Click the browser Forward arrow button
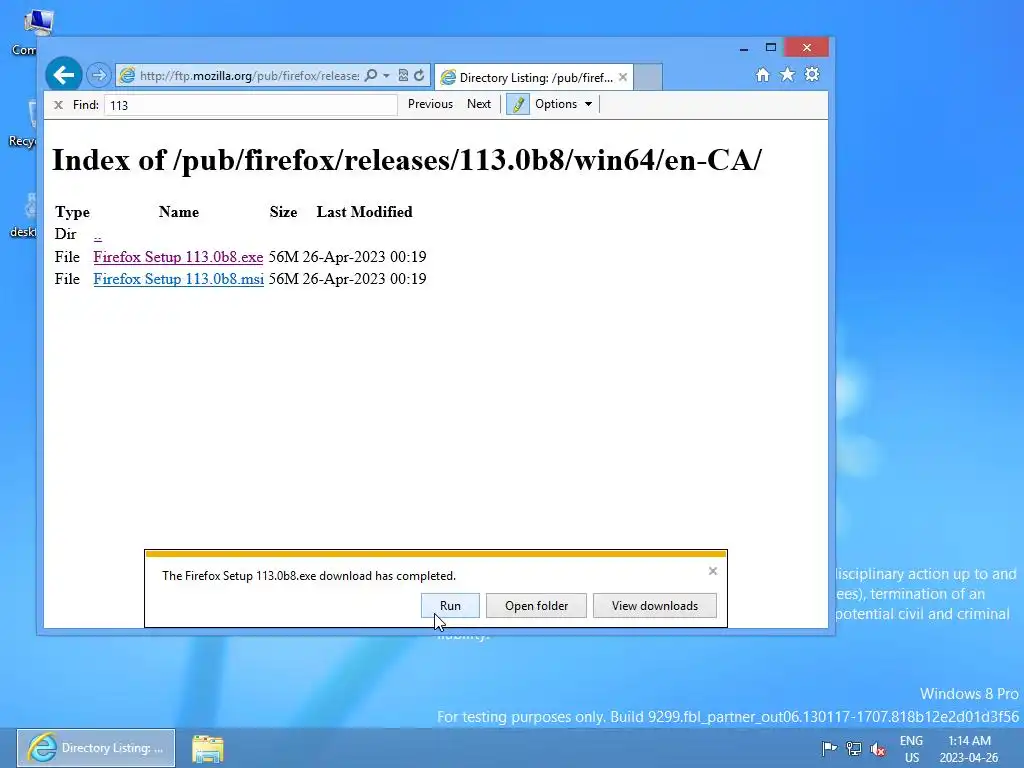 [99, 75]
